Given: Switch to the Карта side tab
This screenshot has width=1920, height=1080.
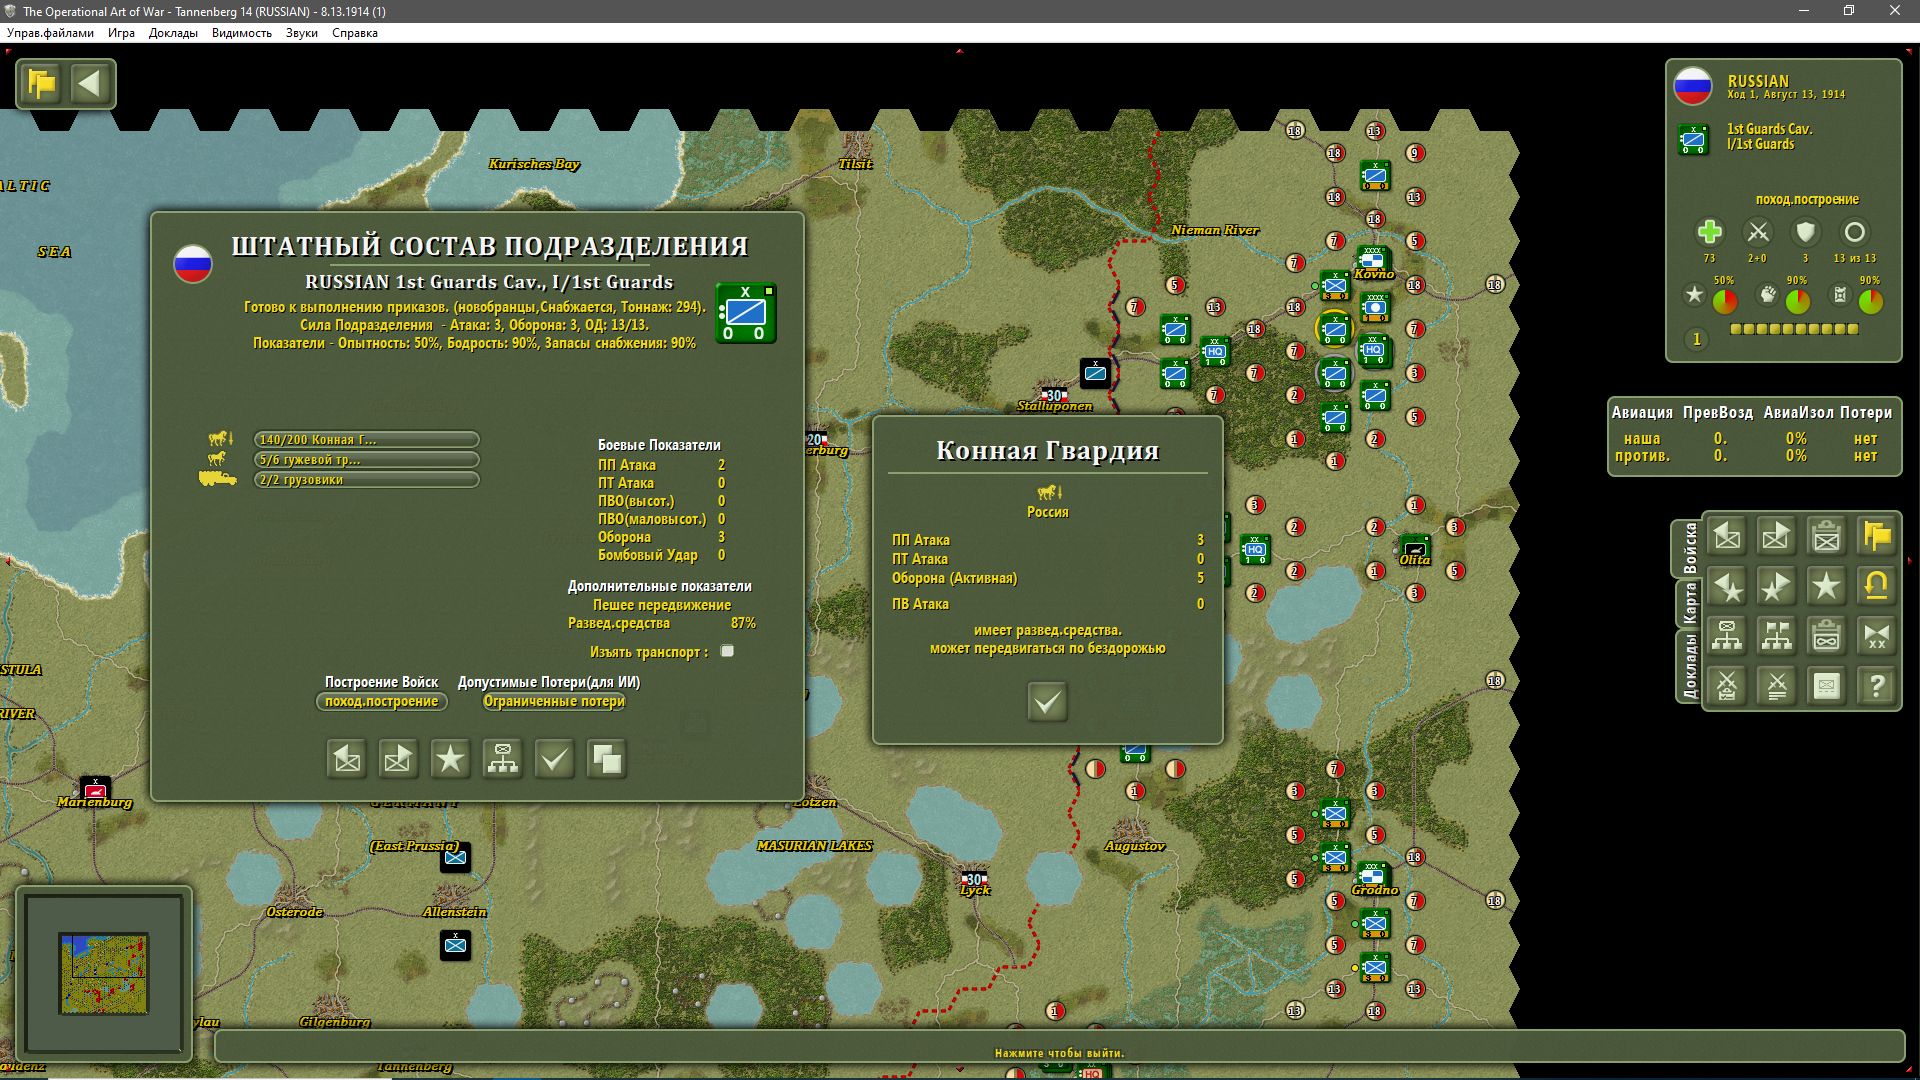Looking at the screenshot, I should pyautogui.click(x=1689, y=604).
